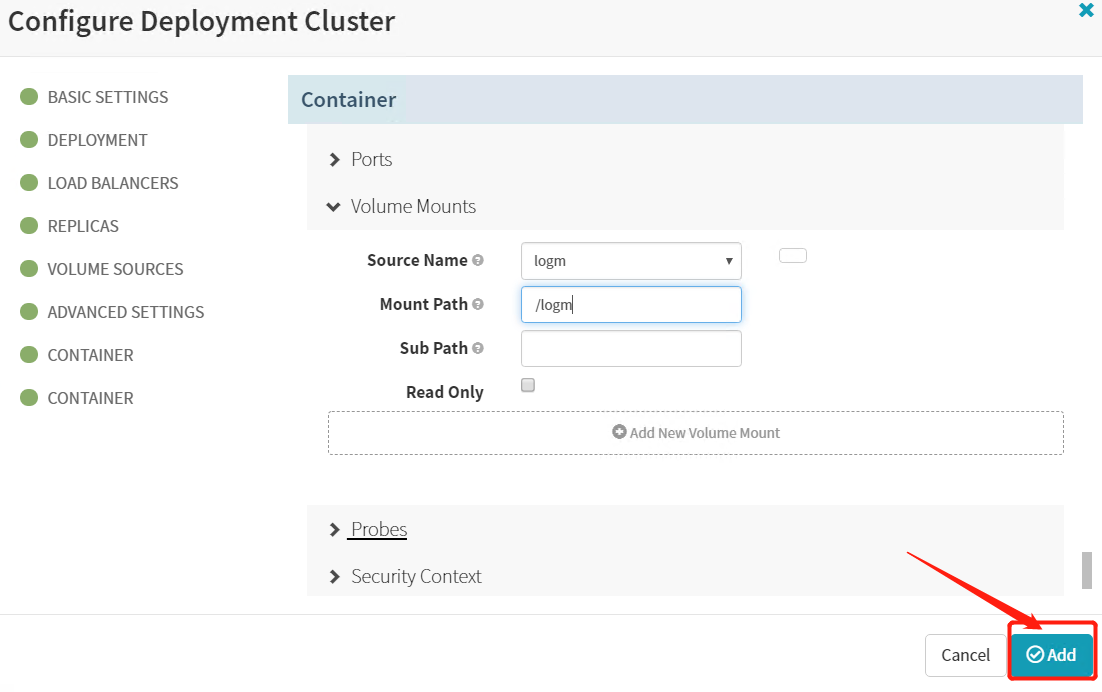Open the Source Name dropdown showing logm

pos(631,261)
